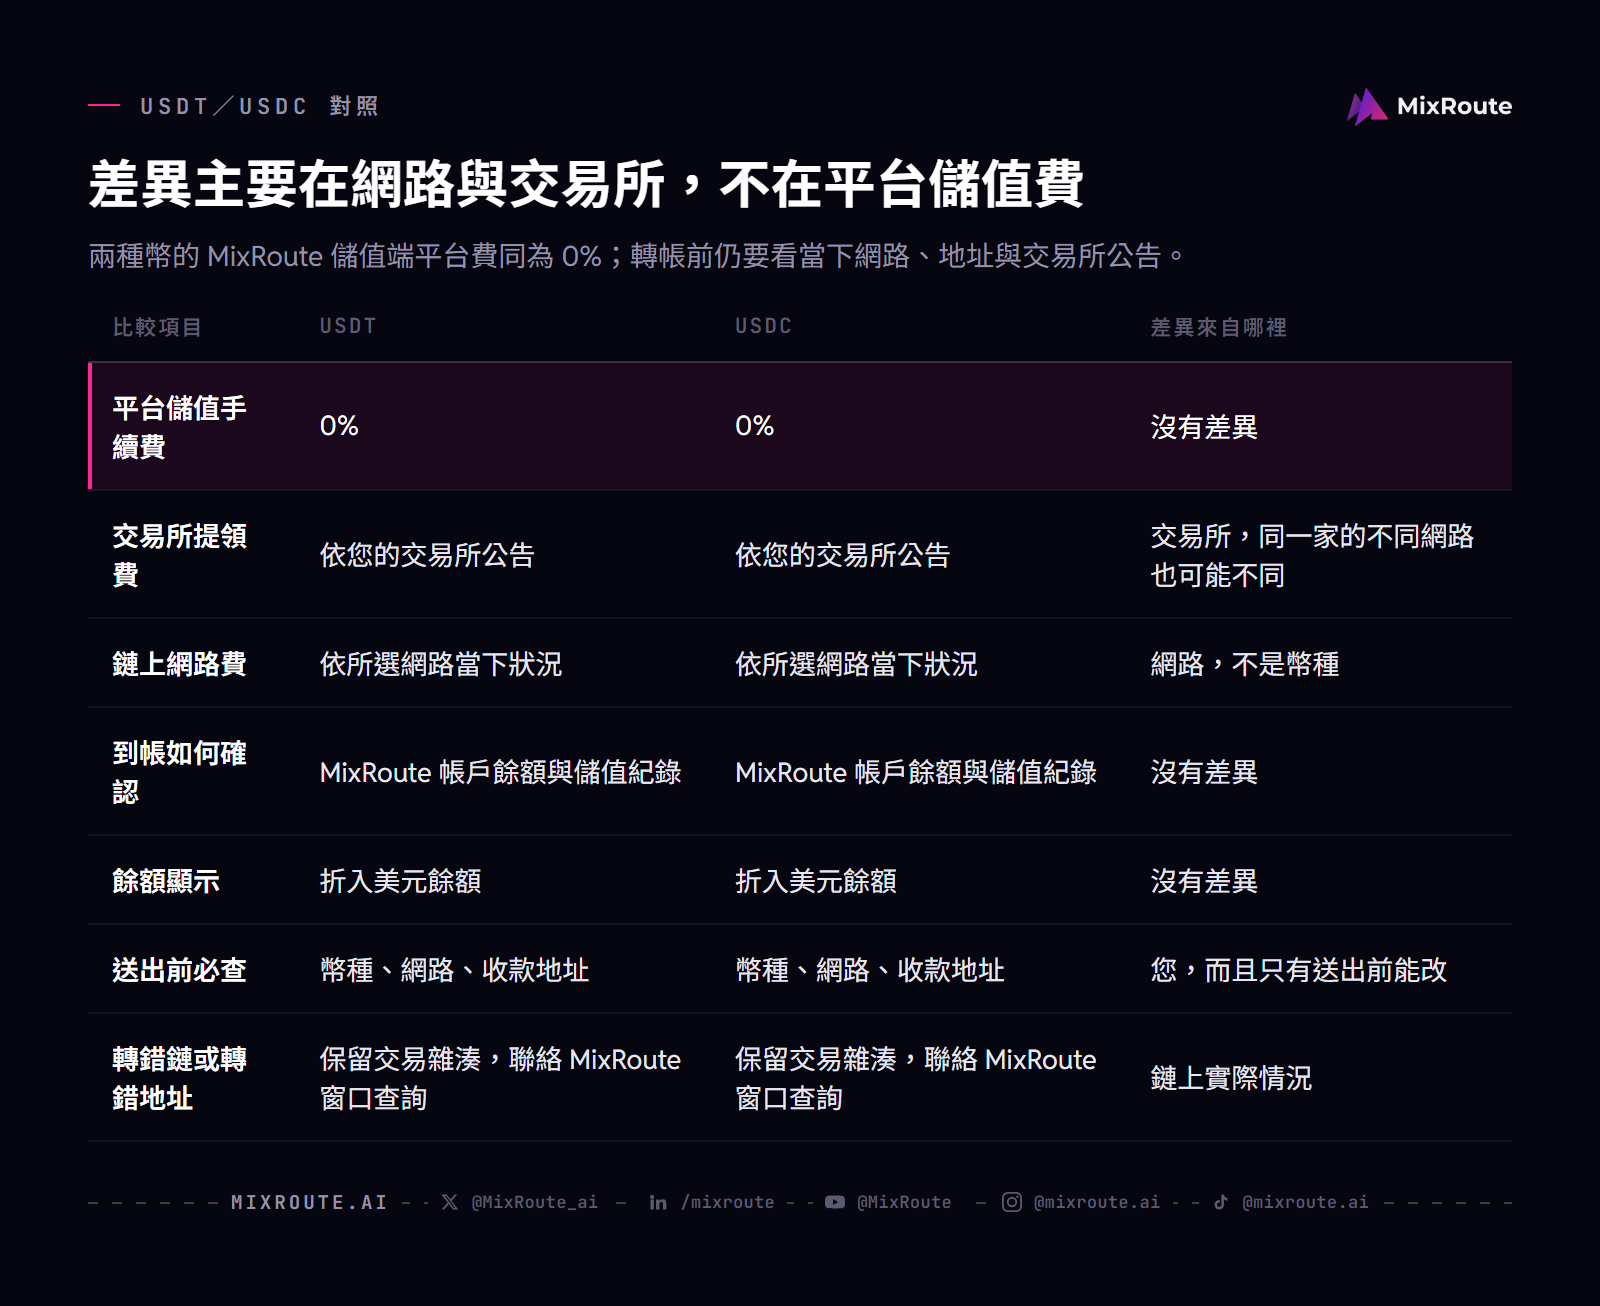1600x1306 pixels.
Task: Click '沒有差異' in the 到帳如何確認 row
Action: pos(1204,772)
